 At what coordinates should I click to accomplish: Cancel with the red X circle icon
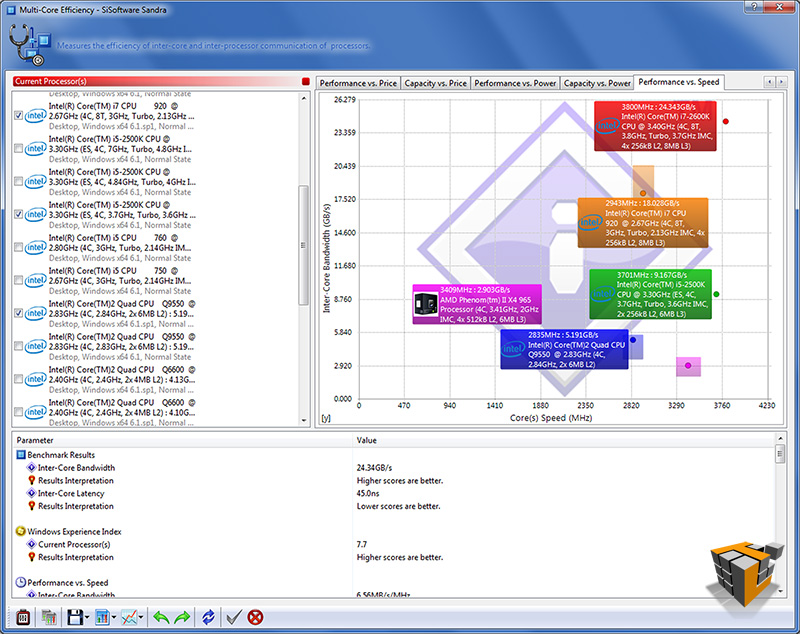[256, 618]
